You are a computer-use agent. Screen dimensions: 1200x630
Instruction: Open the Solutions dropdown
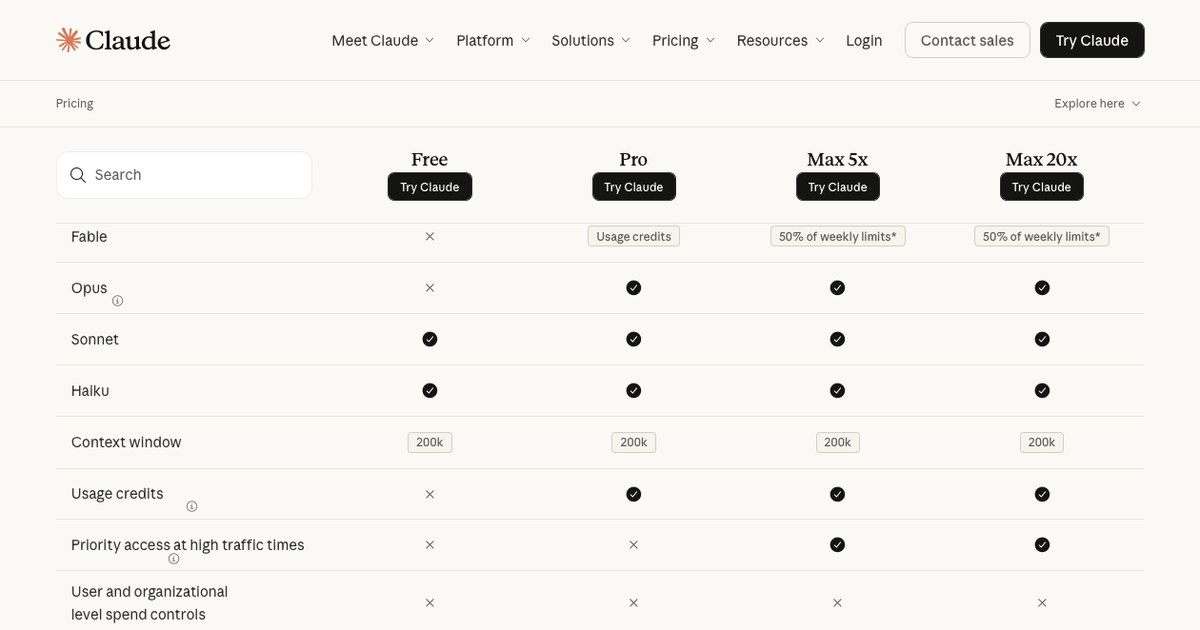[x=591, y=40]
